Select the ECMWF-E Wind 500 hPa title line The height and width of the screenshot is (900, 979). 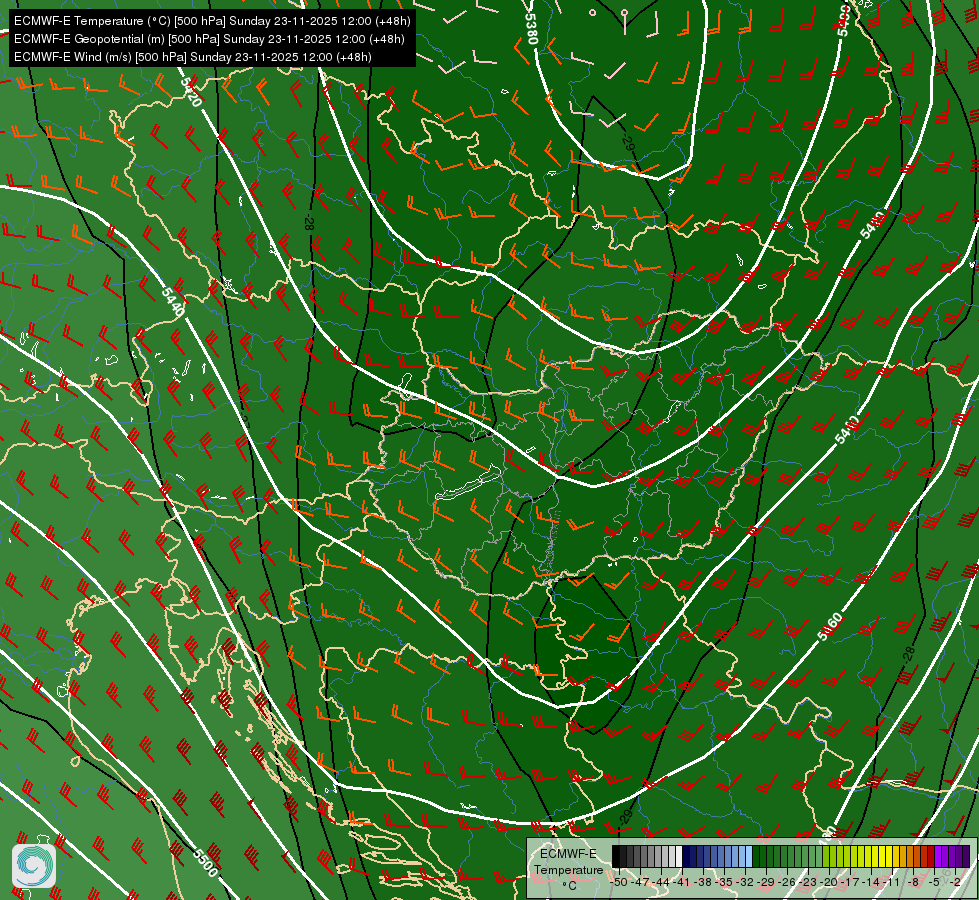click(193, 57)
